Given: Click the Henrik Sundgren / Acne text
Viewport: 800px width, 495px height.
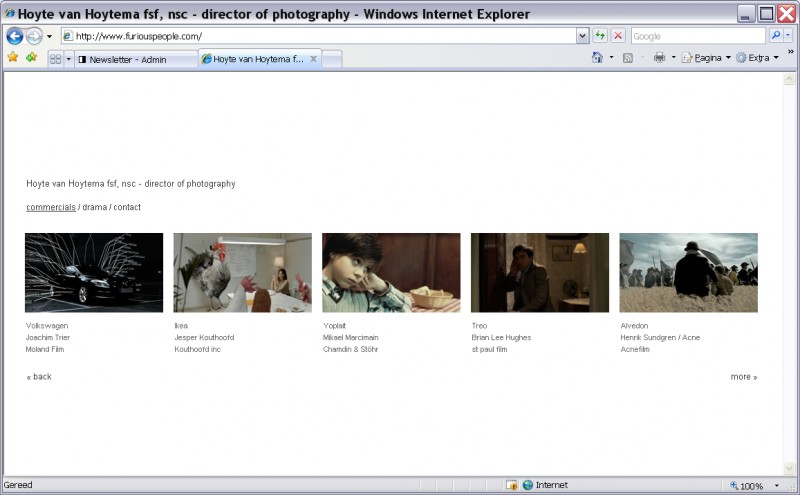Looking at the screenshot, I should click(x=660, y=337).
